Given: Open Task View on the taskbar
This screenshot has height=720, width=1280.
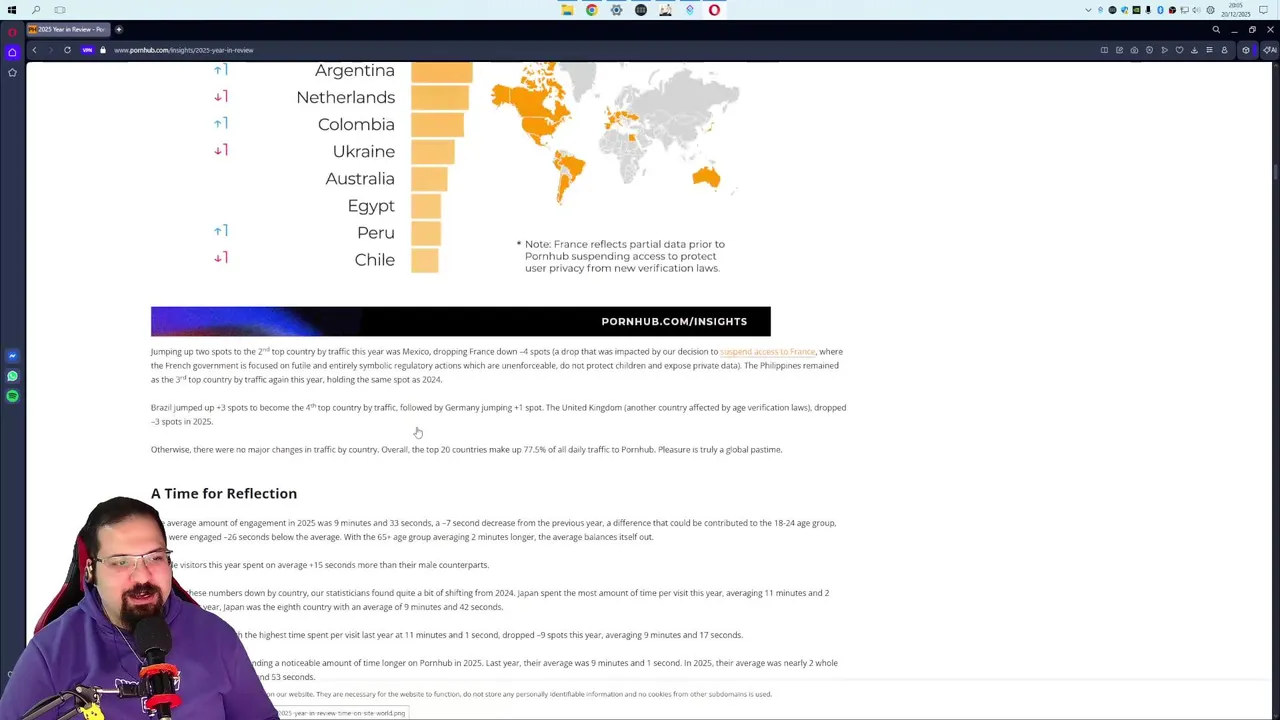Looking at the screenshot, I should [60, 10].
